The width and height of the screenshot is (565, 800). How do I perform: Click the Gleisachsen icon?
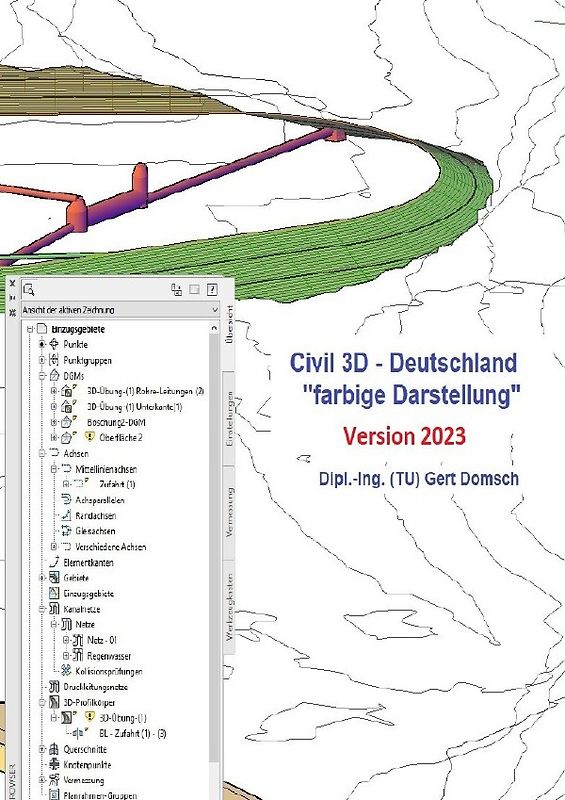click(66, 531)
